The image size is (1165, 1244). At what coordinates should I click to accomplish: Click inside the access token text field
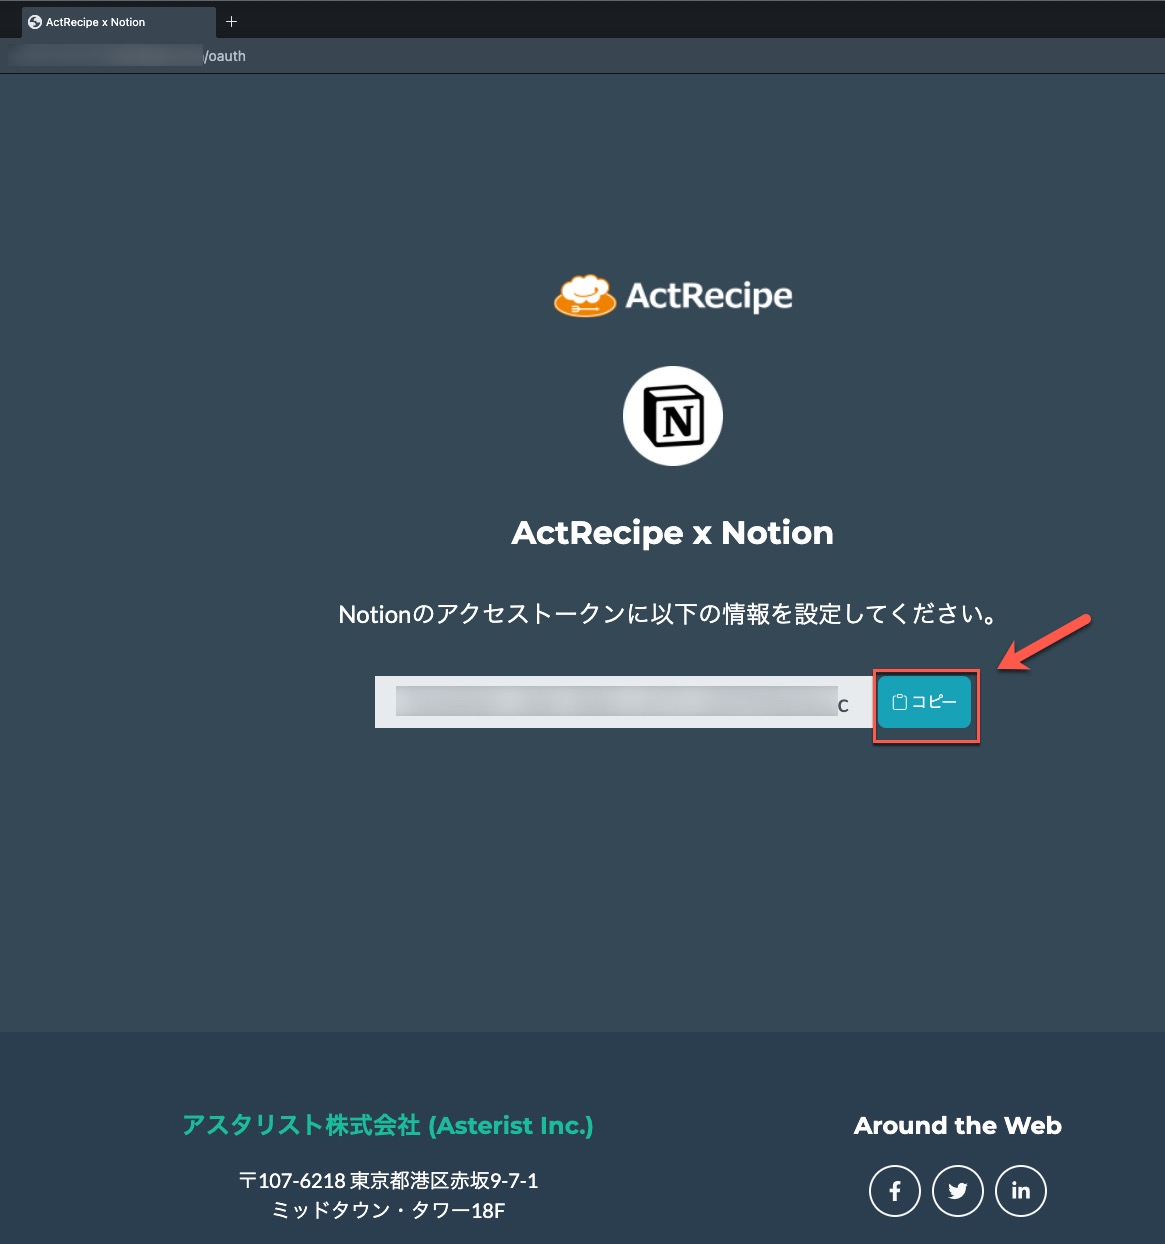click(620, 701)
